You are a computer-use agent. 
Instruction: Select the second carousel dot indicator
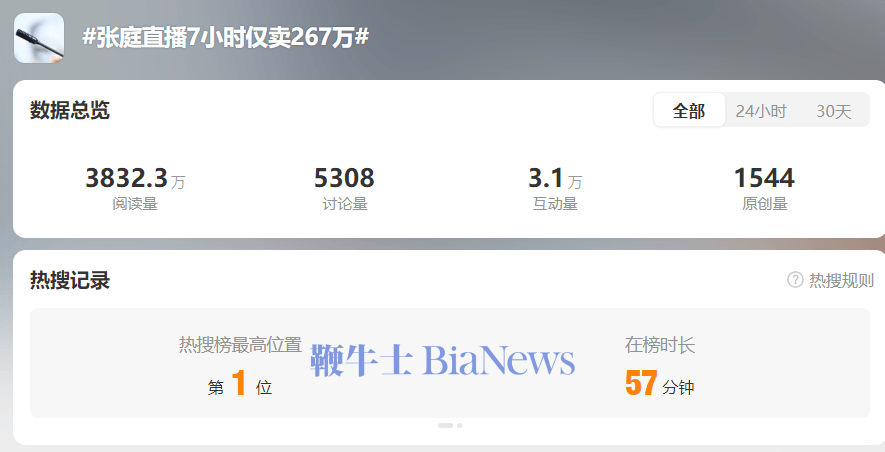(459, 425)
